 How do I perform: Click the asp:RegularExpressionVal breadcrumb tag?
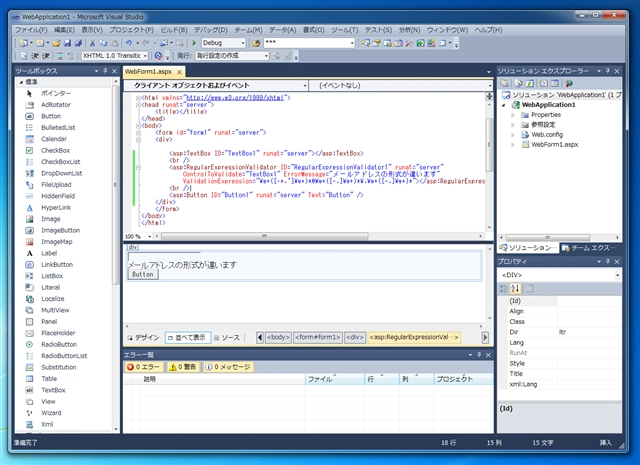pos(414,337)
